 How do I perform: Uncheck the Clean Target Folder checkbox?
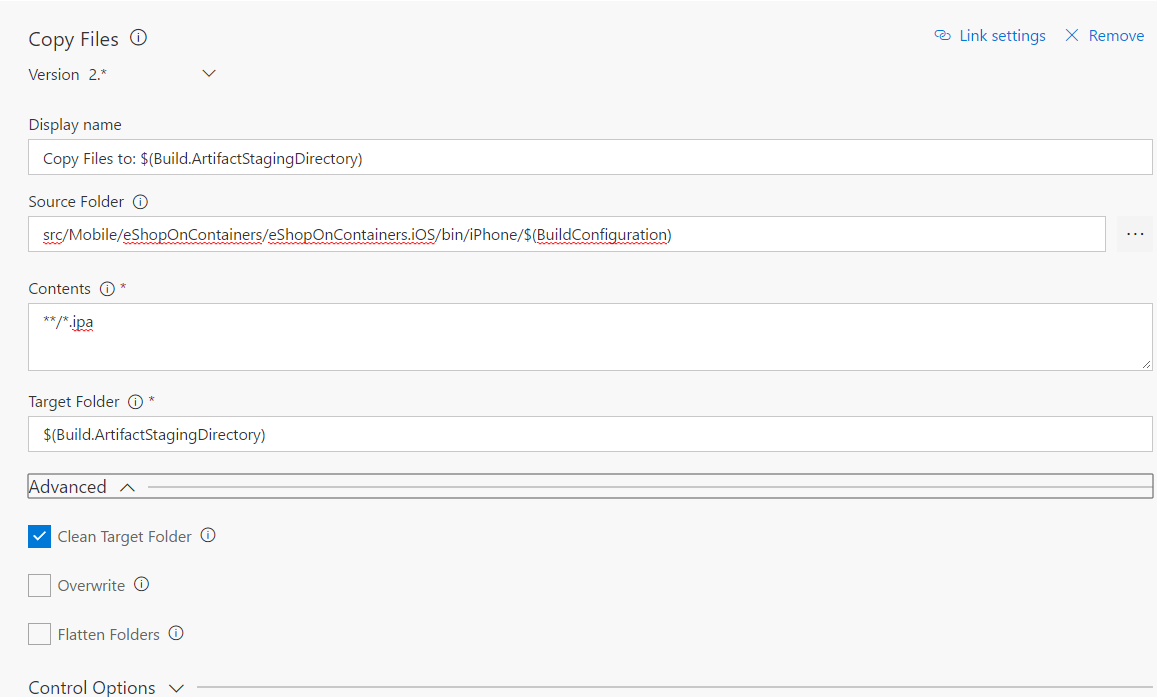click(x=39, y=537)
